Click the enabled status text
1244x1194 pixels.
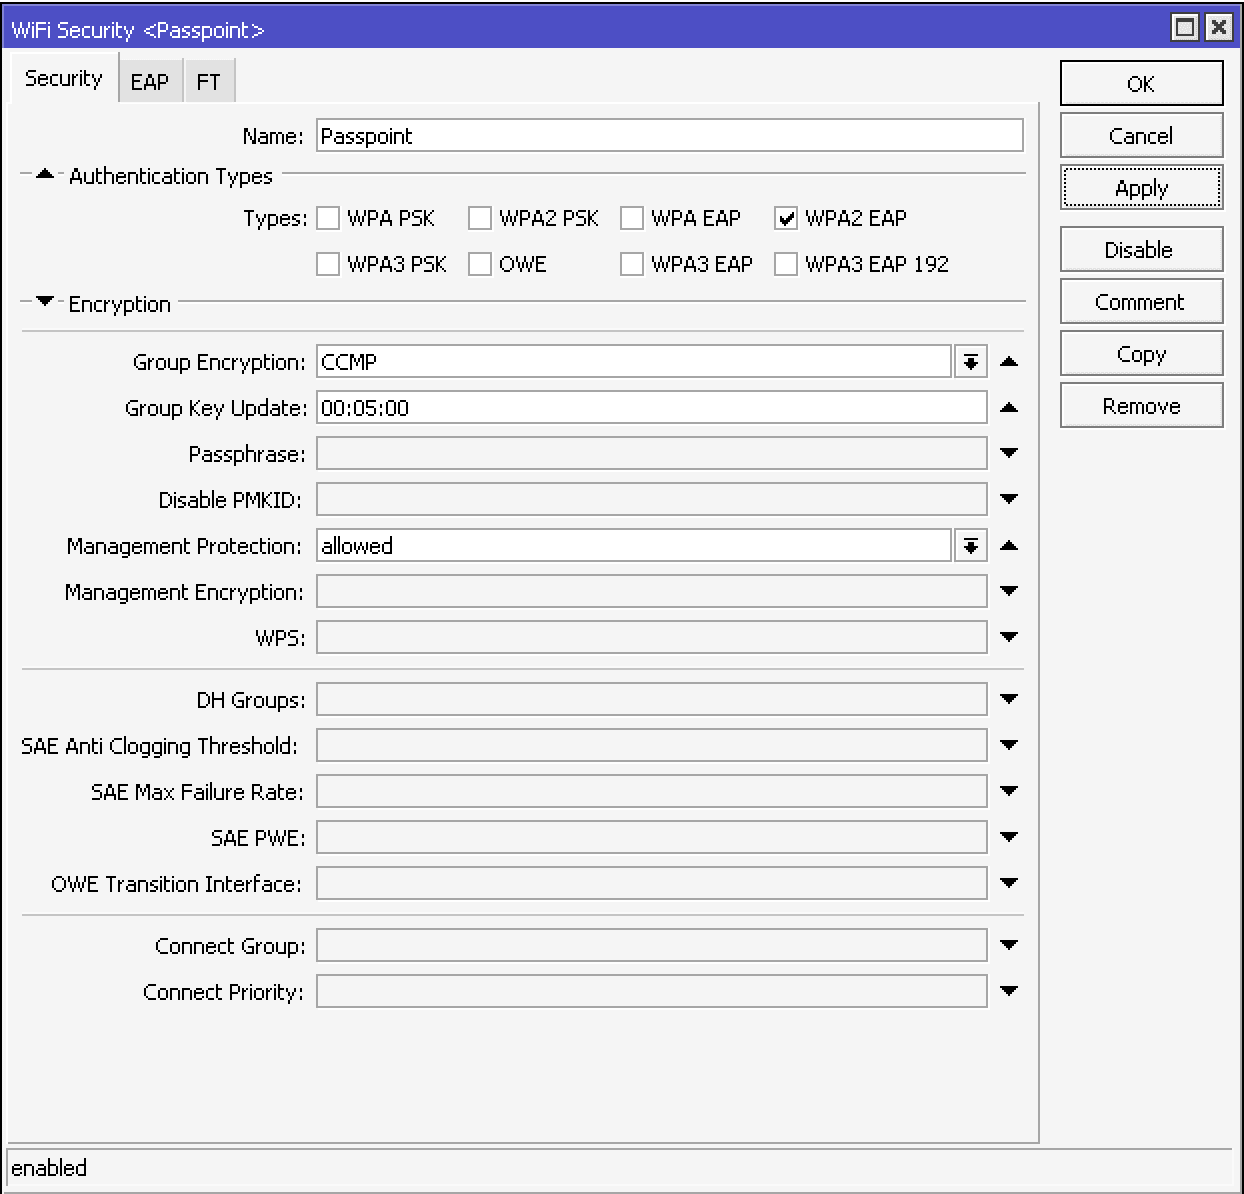click(x=49, y=1168)
